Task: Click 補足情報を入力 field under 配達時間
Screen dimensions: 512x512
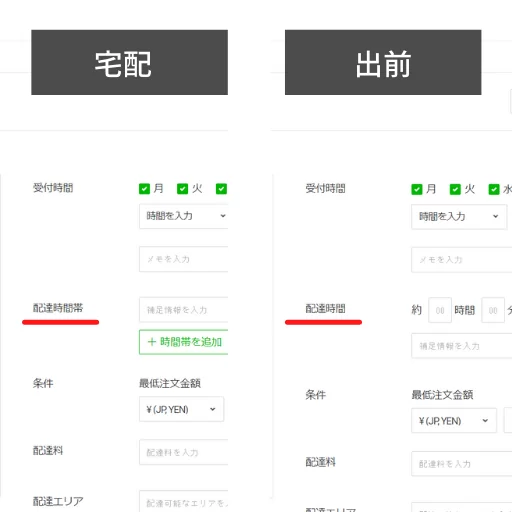Action: click(462, 346)
